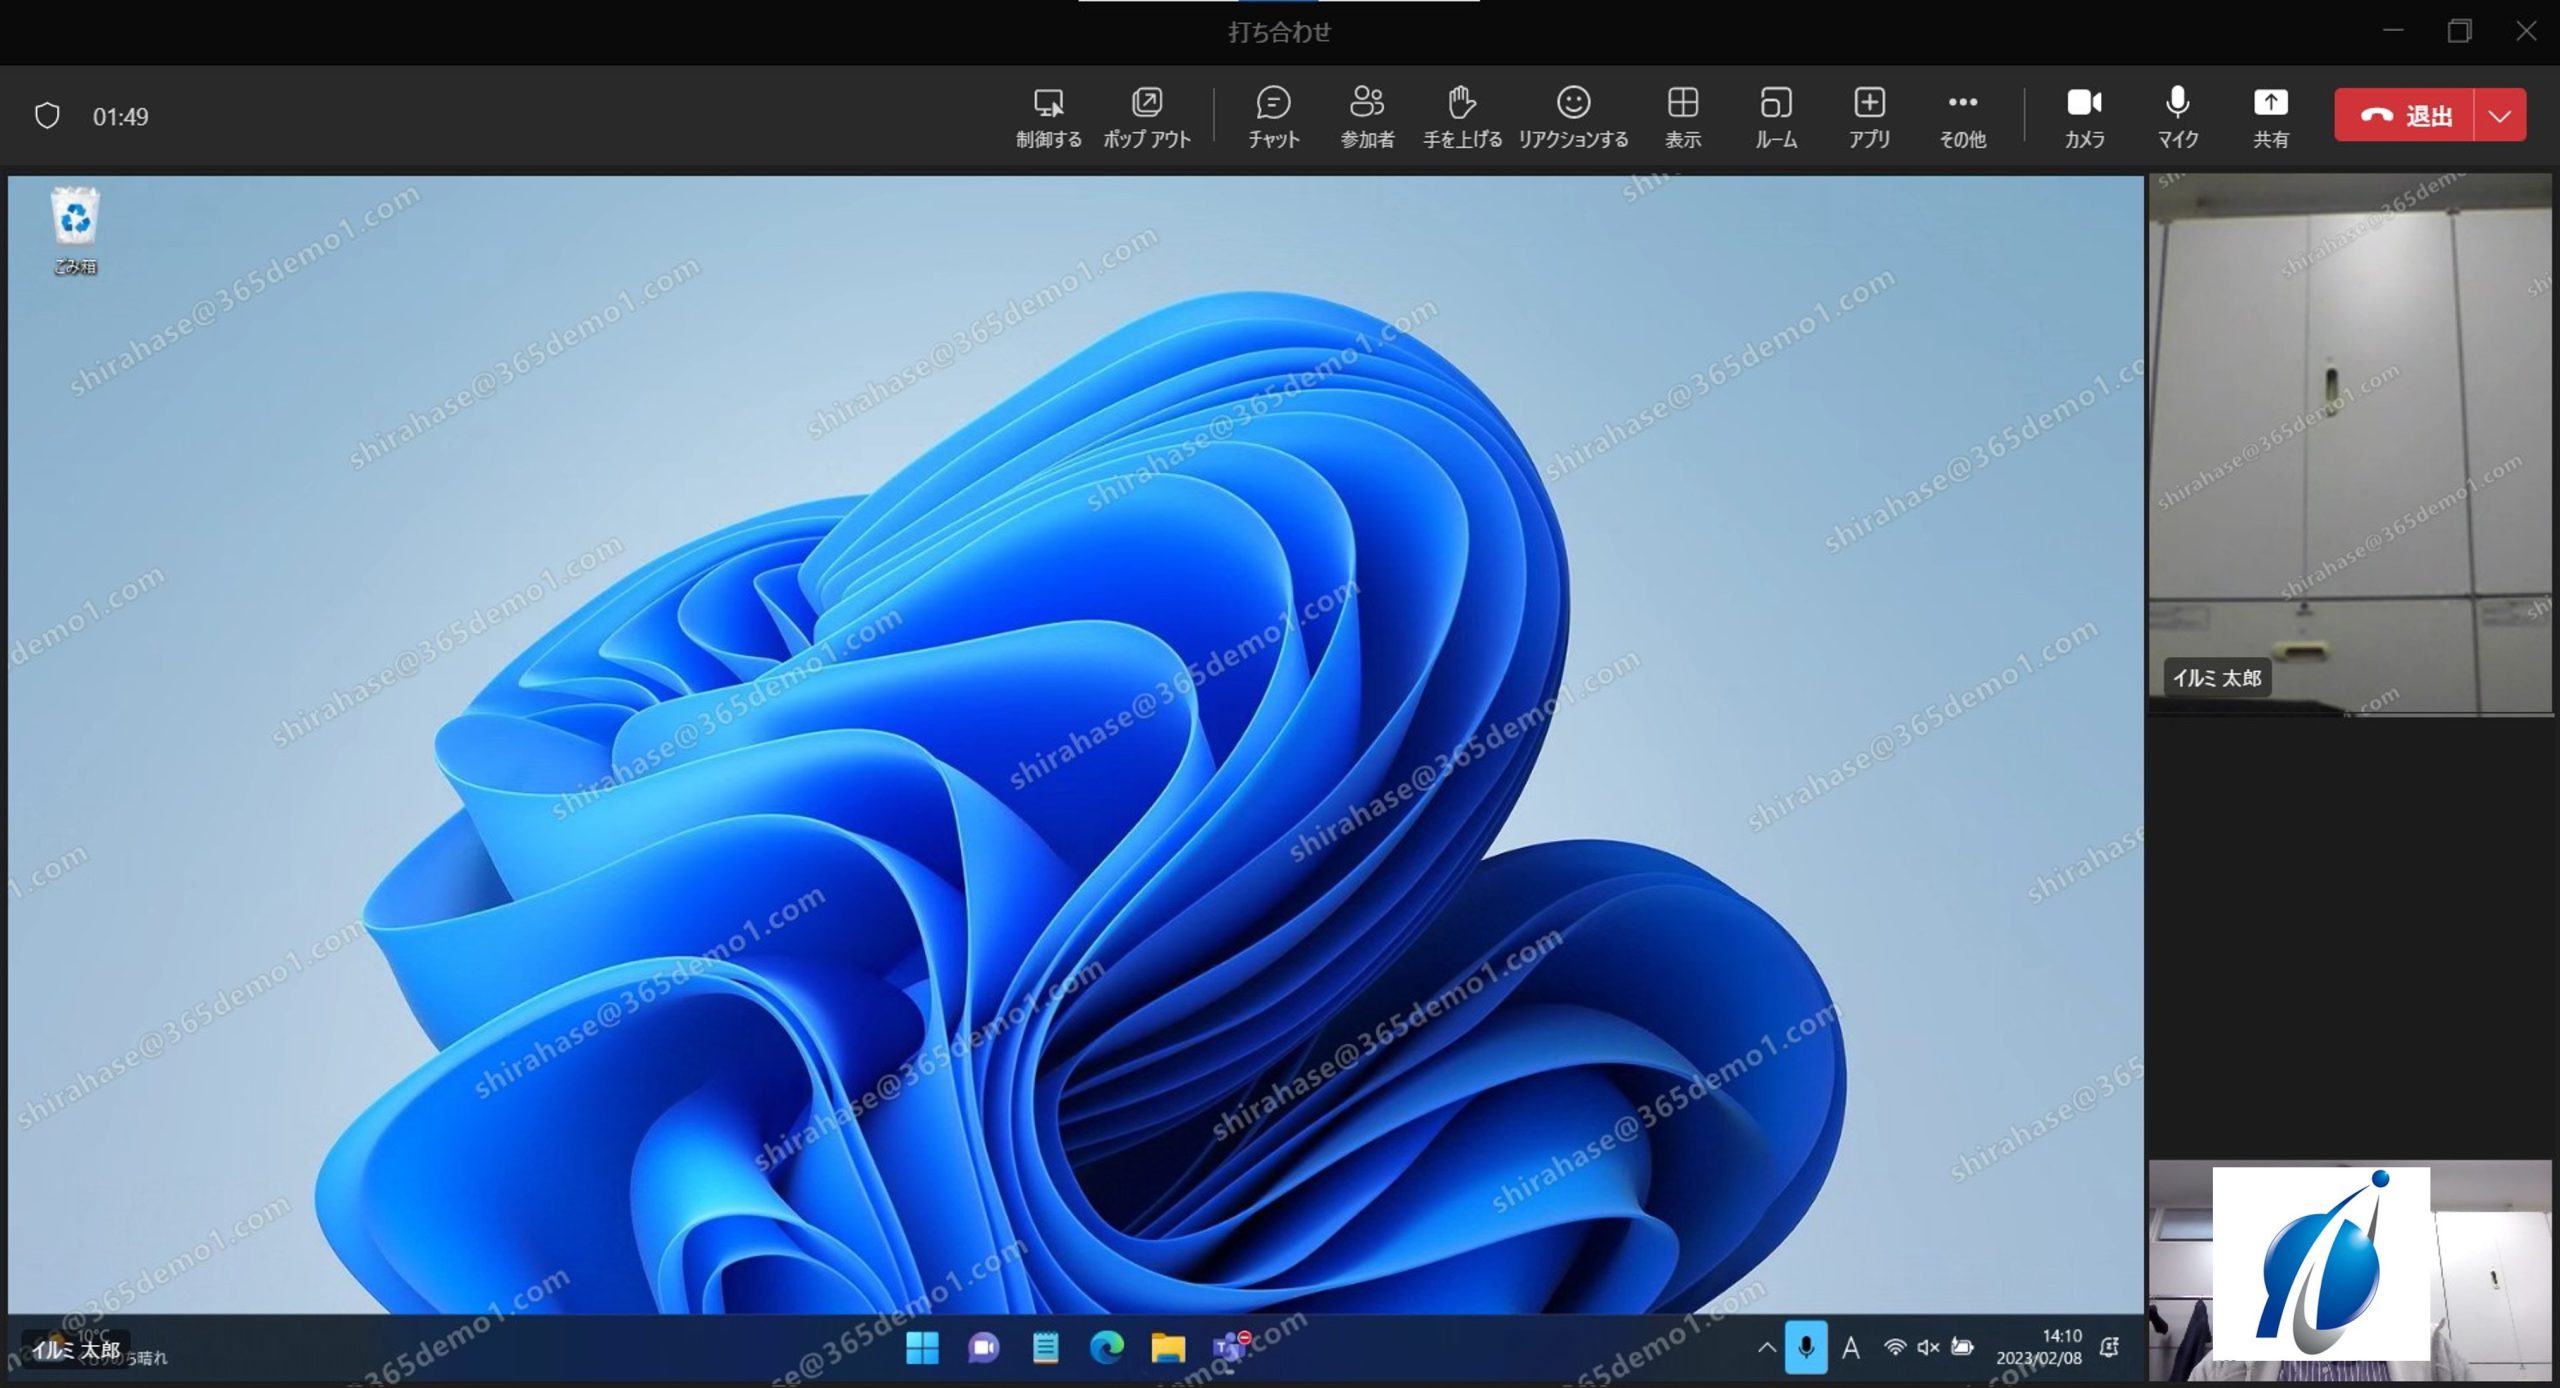Select the ごみ箱 recycle bin on shared desktop
2560x1388 pixels.
pos(75,230)
